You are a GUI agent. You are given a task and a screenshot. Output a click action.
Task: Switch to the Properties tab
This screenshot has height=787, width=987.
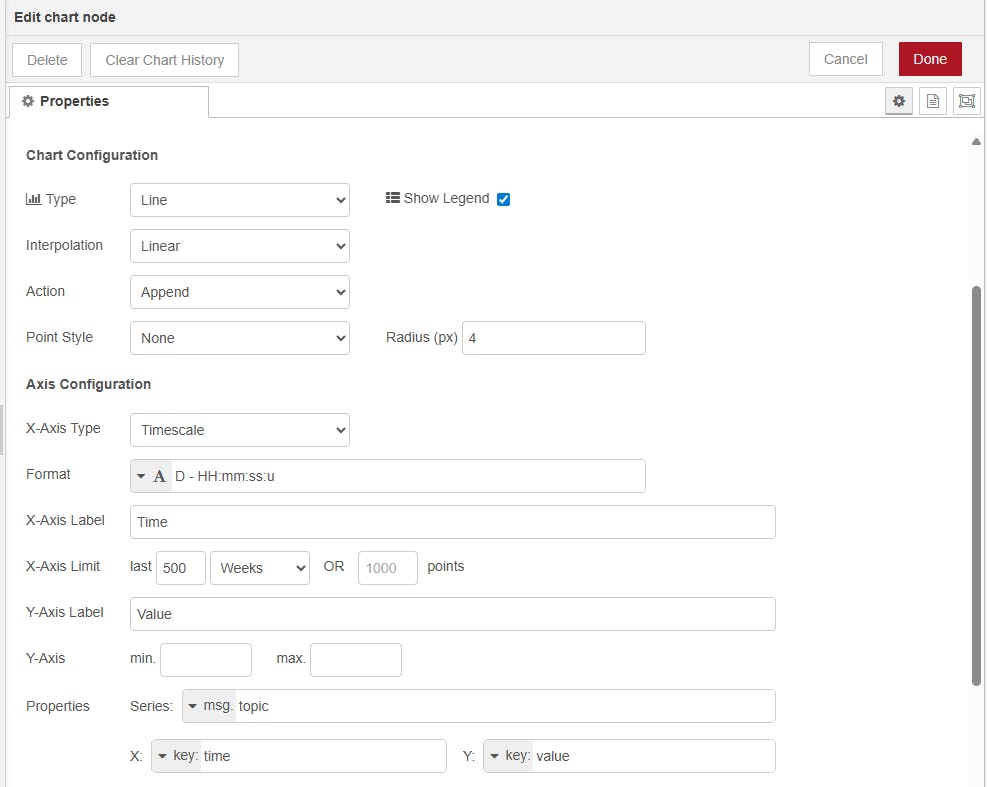[x=108, y=102]
